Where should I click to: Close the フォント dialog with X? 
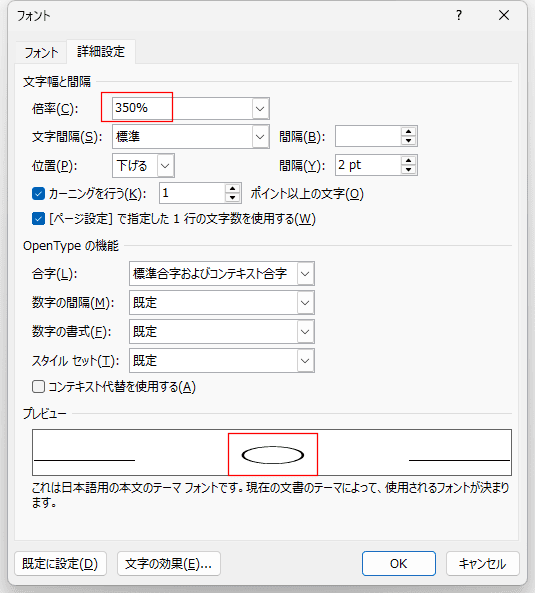click(504, 16)
